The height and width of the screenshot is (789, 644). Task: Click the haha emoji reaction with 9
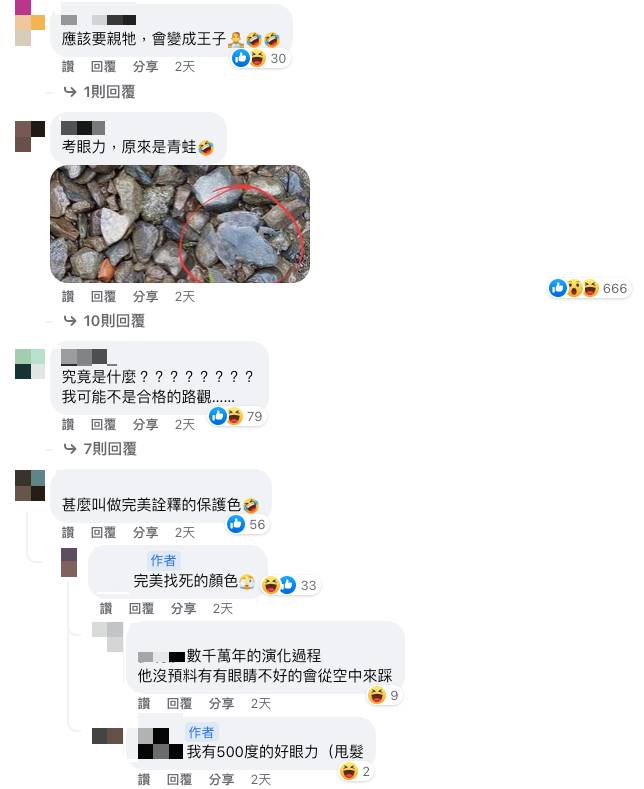click(x=377, y=695)
